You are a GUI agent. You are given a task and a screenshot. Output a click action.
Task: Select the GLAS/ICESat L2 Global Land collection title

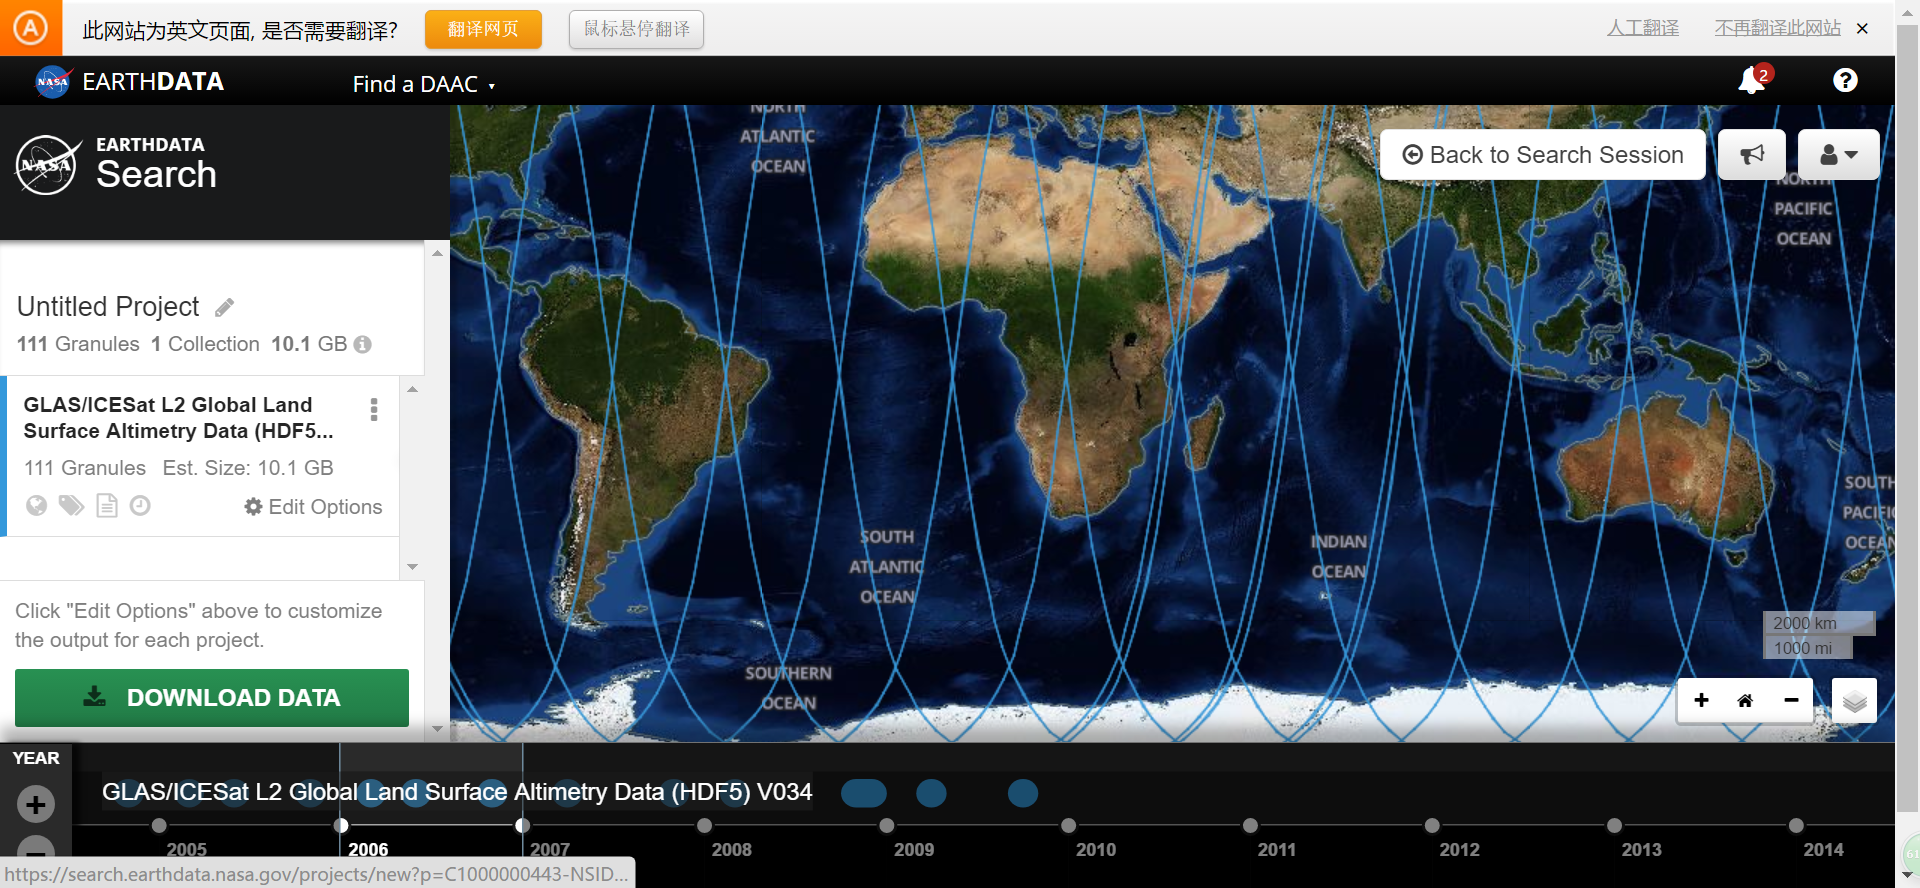click(x=178, y=418)
